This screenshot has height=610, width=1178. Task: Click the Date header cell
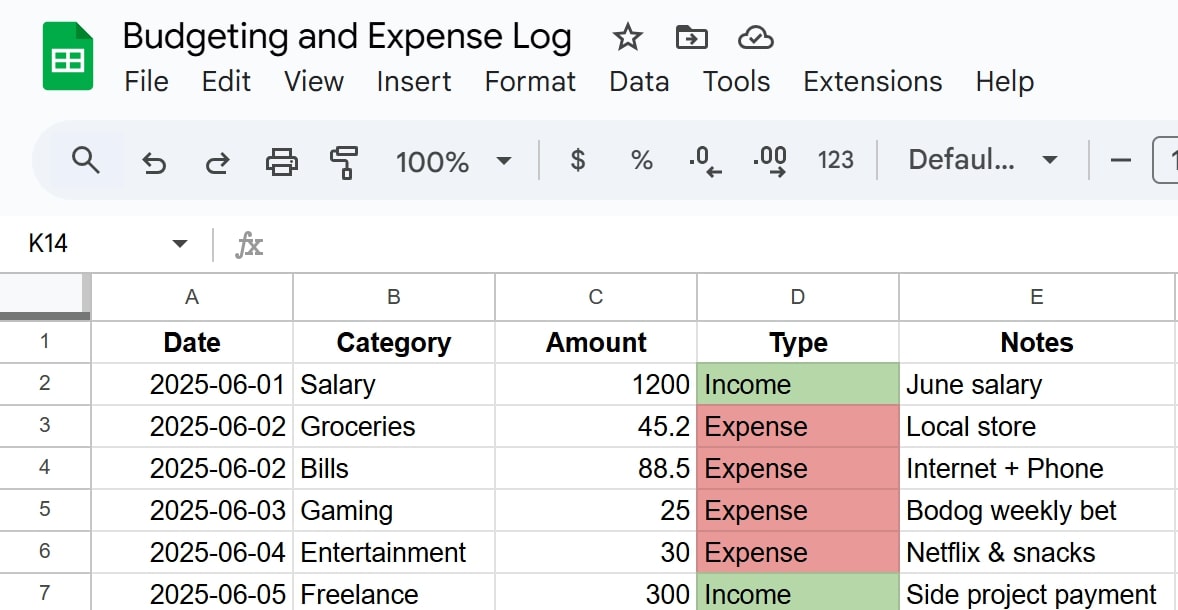click(192, 343)
